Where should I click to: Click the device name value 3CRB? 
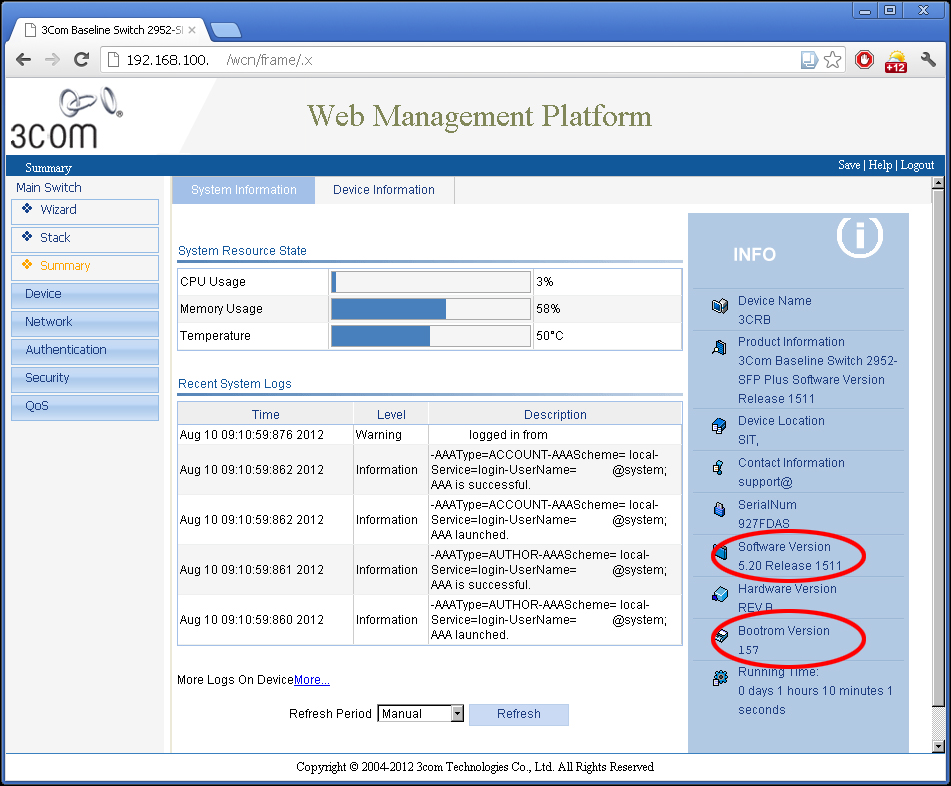pos(754,320)
